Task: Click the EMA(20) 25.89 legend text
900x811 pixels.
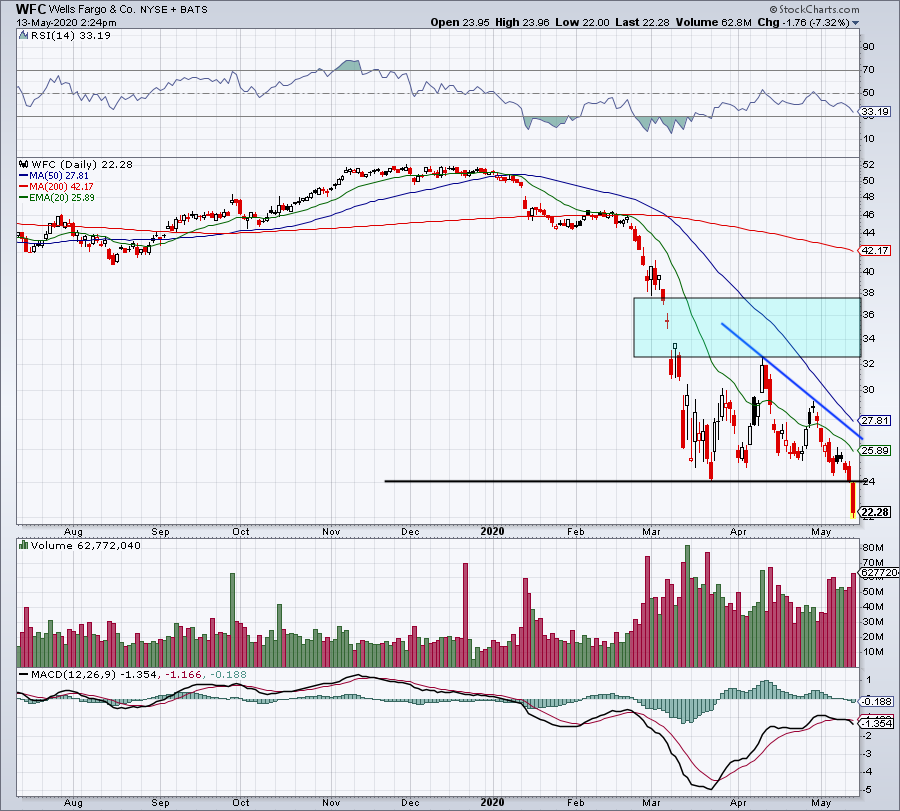Action: [x=62, y=197]
